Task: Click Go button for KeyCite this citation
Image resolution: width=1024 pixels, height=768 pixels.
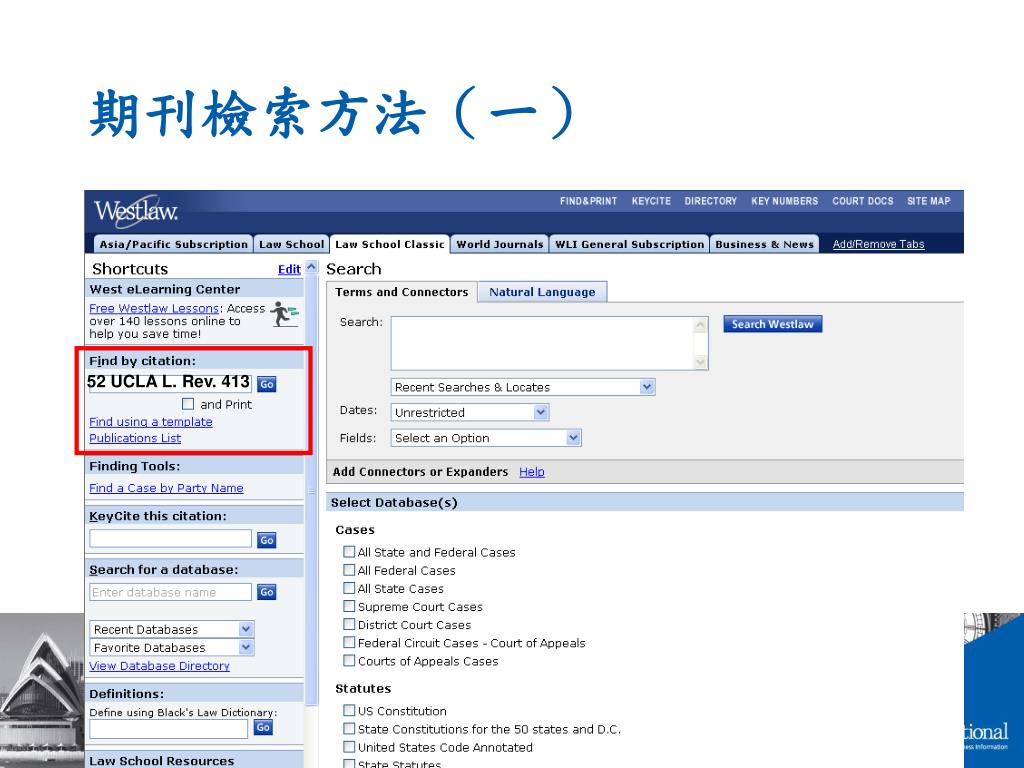Action: point(266,540)
